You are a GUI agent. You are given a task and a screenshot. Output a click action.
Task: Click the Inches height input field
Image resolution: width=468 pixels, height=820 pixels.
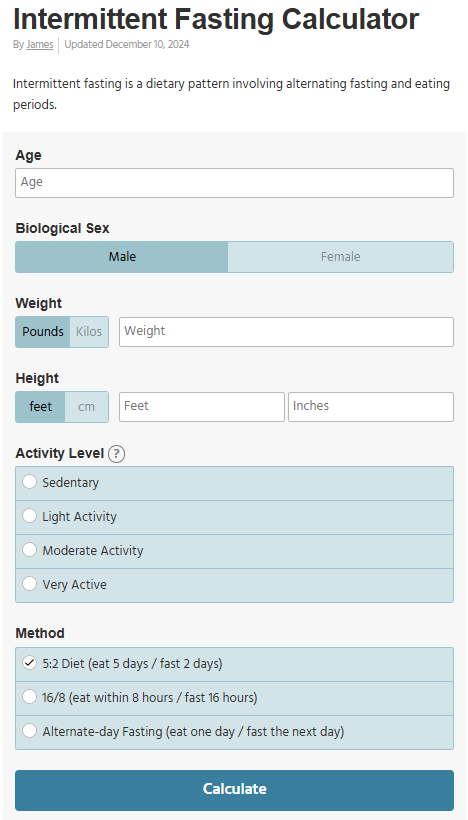[x=371, y=407]
